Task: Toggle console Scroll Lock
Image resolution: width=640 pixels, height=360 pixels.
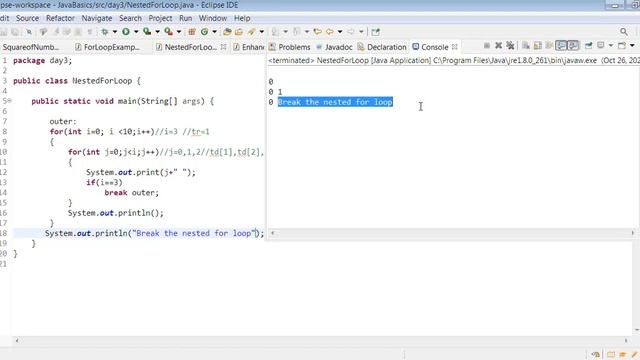Action: pos(538,46)
